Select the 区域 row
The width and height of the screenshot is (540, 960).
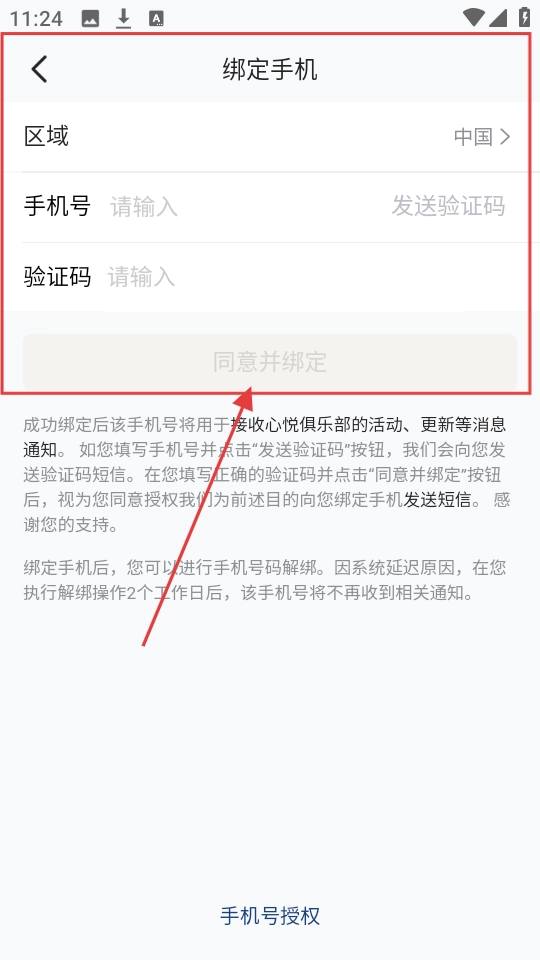(269, 137)
